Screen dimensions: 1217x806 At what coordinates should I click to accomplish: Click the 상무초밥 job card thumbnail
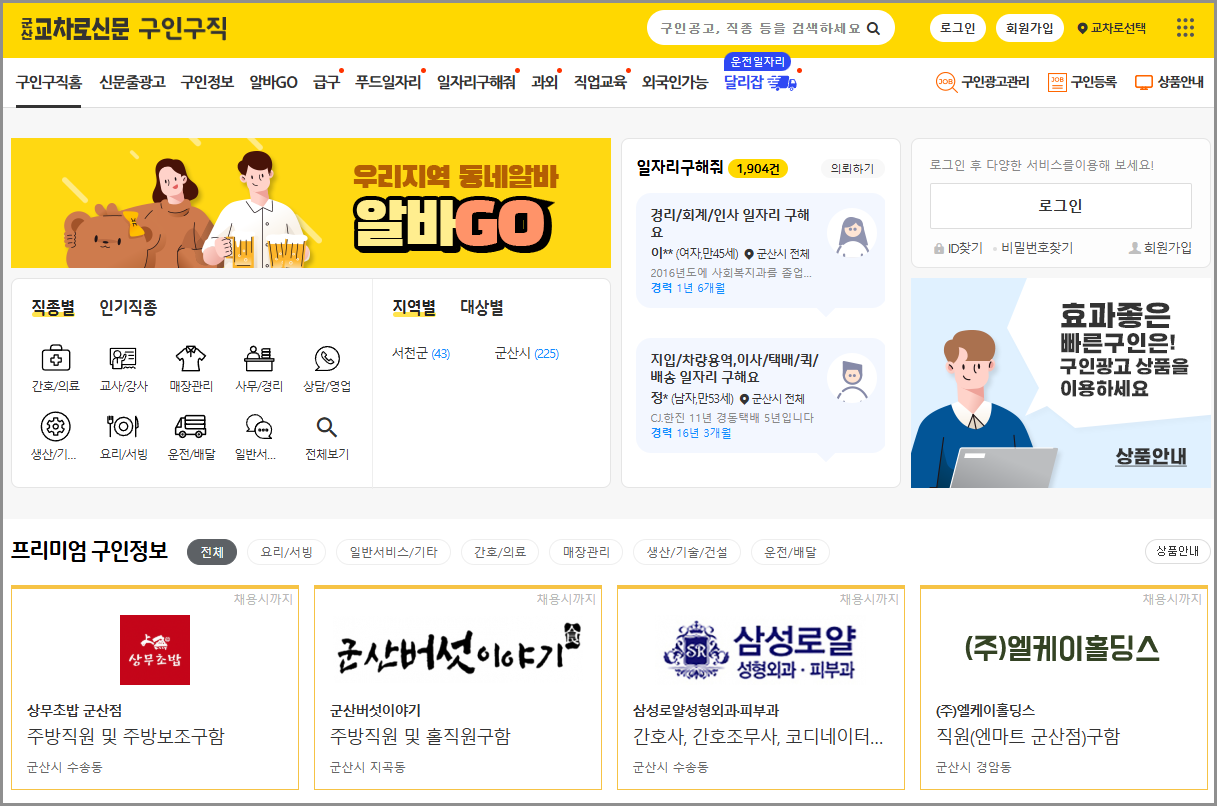(154, 649)
